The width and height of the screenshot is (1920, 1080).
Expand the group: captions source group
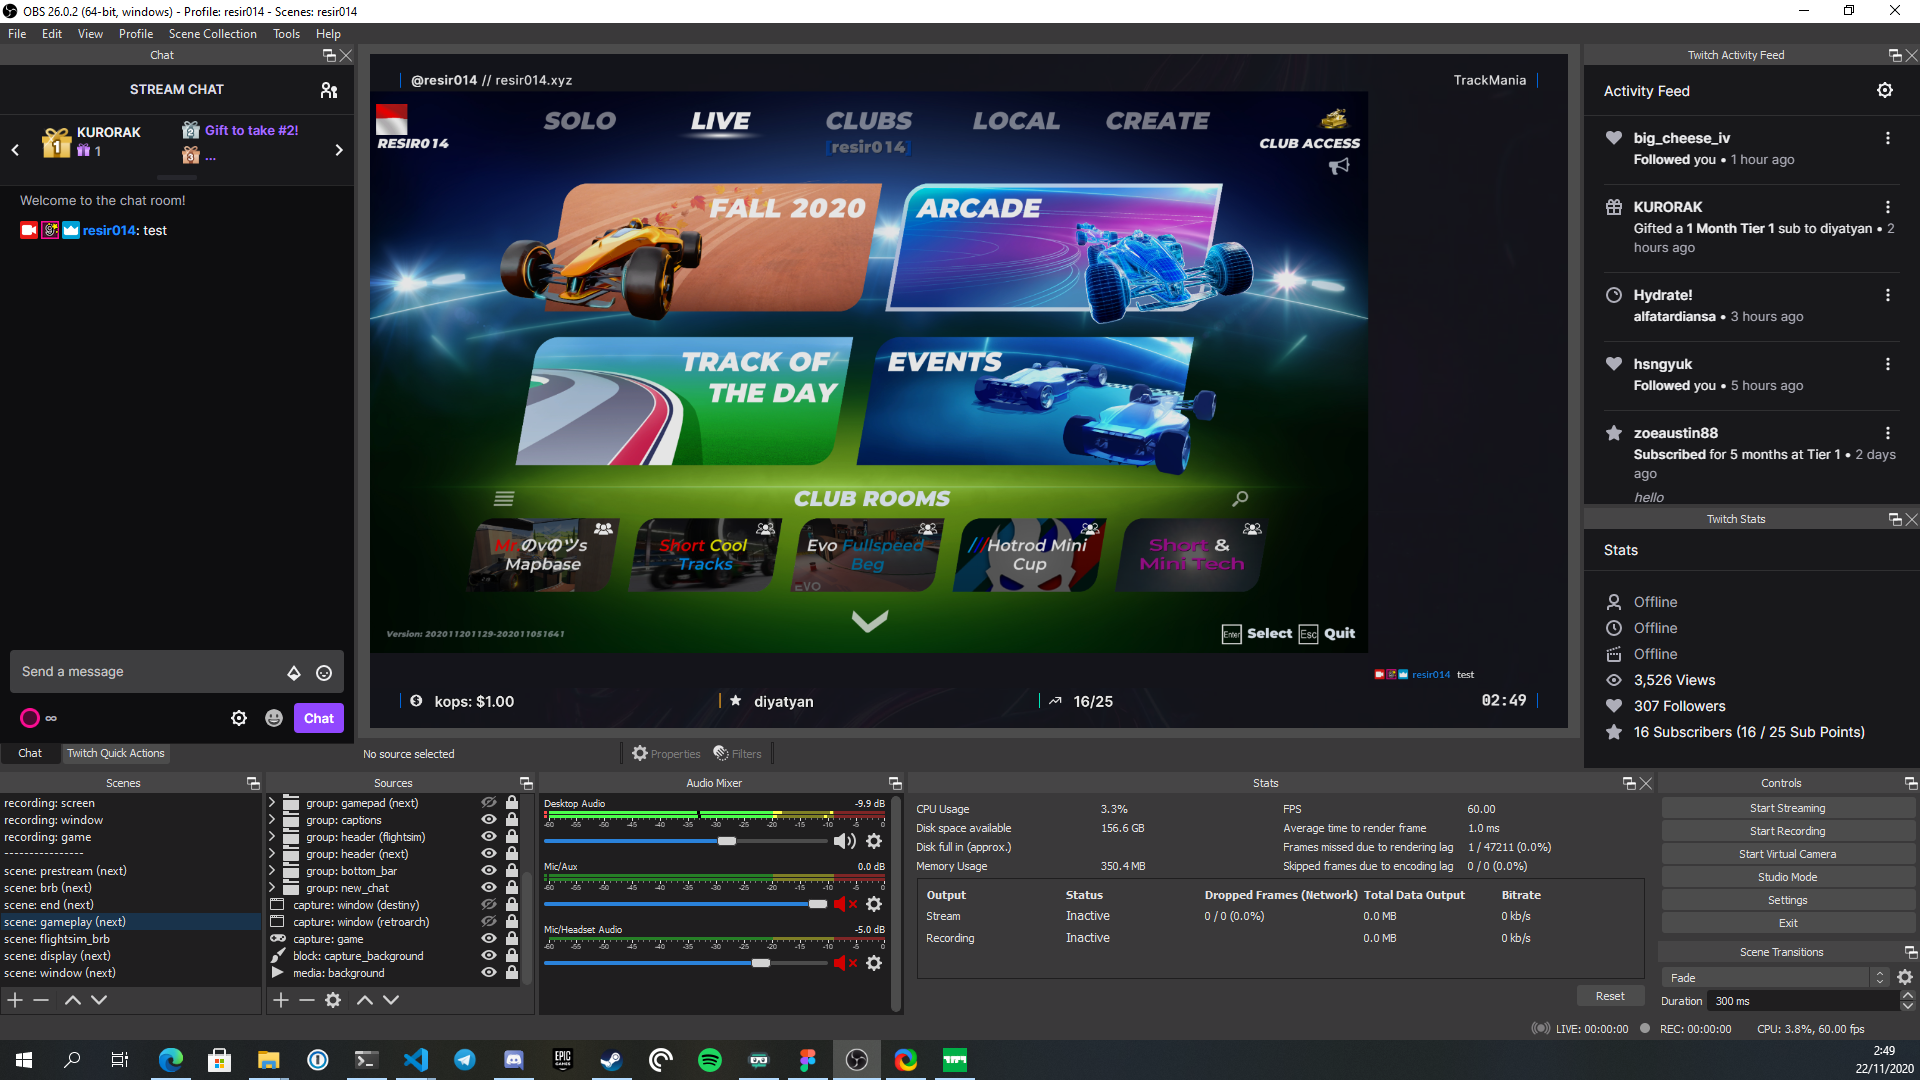click(272, 820)
